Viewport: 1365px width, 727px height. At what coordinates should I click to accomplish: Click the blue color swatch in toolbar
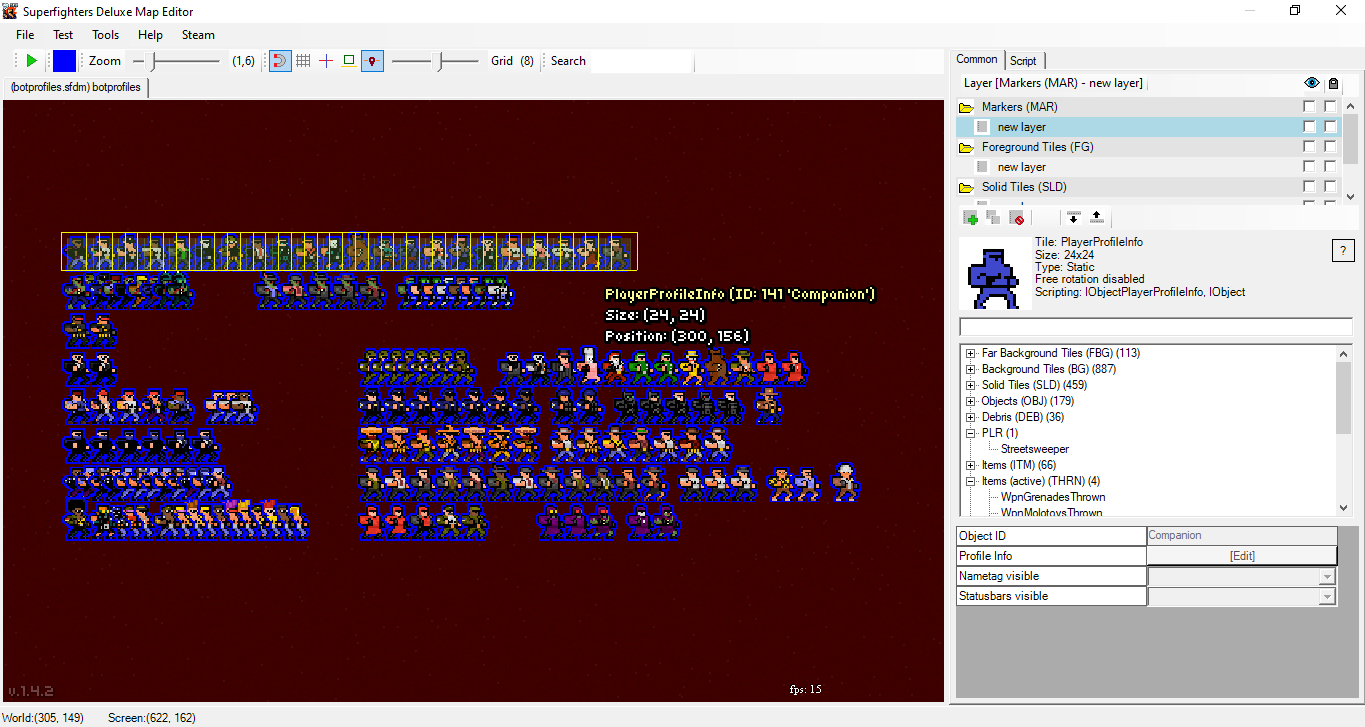point(64,61)
